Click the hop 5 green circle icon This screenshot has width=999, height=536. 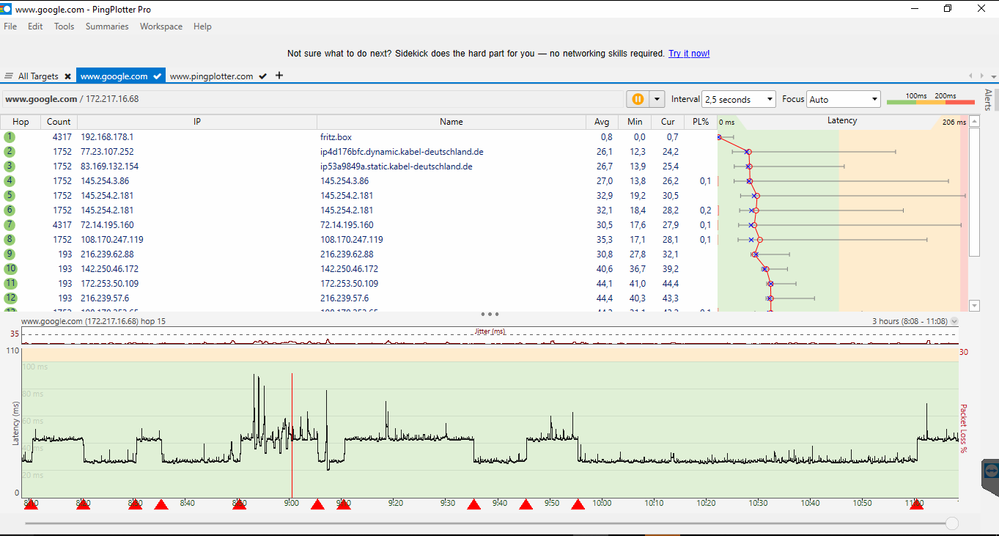pyautogui.click(x=10, y=196)
